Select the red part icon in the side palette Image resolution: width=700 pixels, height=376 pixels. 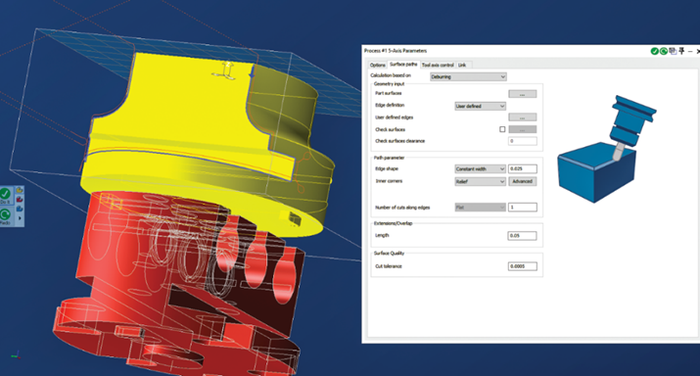[x=20, y=199]
